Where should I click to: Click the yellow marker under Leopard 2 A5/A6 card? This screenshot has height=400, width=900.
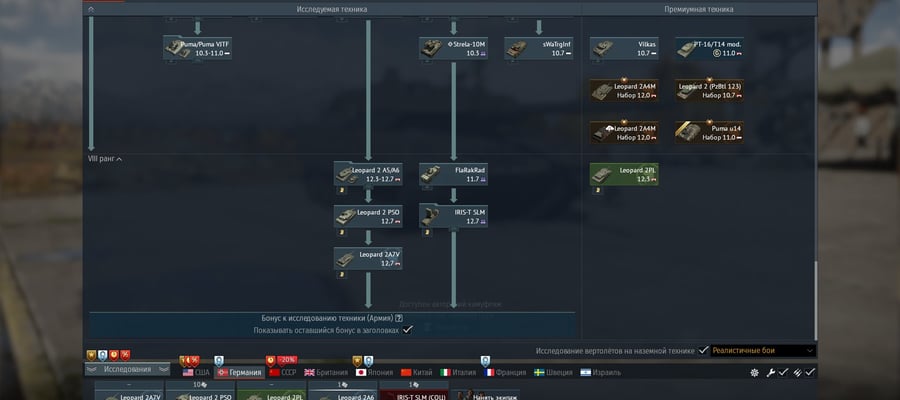point(341,191)
